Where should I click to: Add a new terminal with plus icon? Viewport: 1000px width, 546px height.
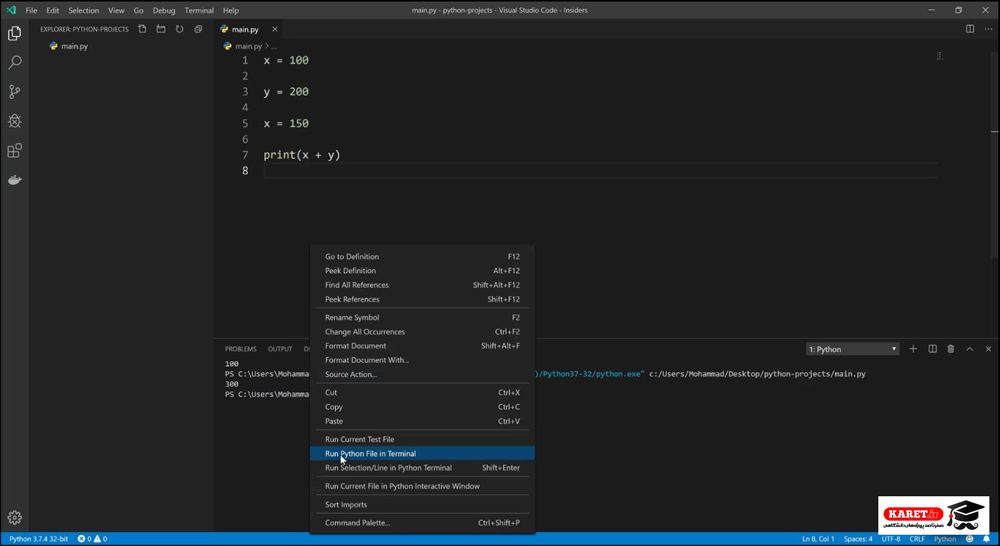[x=913, y=349]
